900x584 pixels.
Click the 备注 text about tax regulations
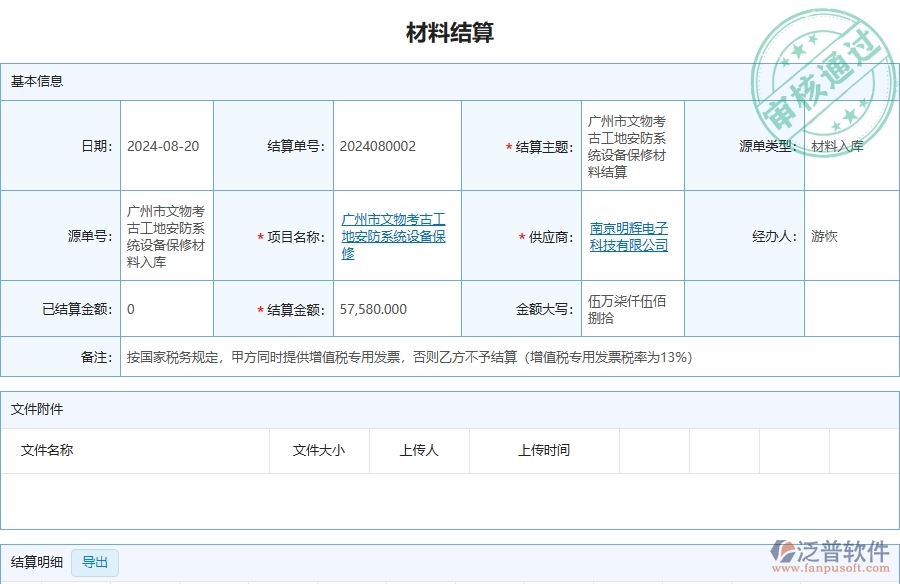pyautogui.click(x=410, y=357)
